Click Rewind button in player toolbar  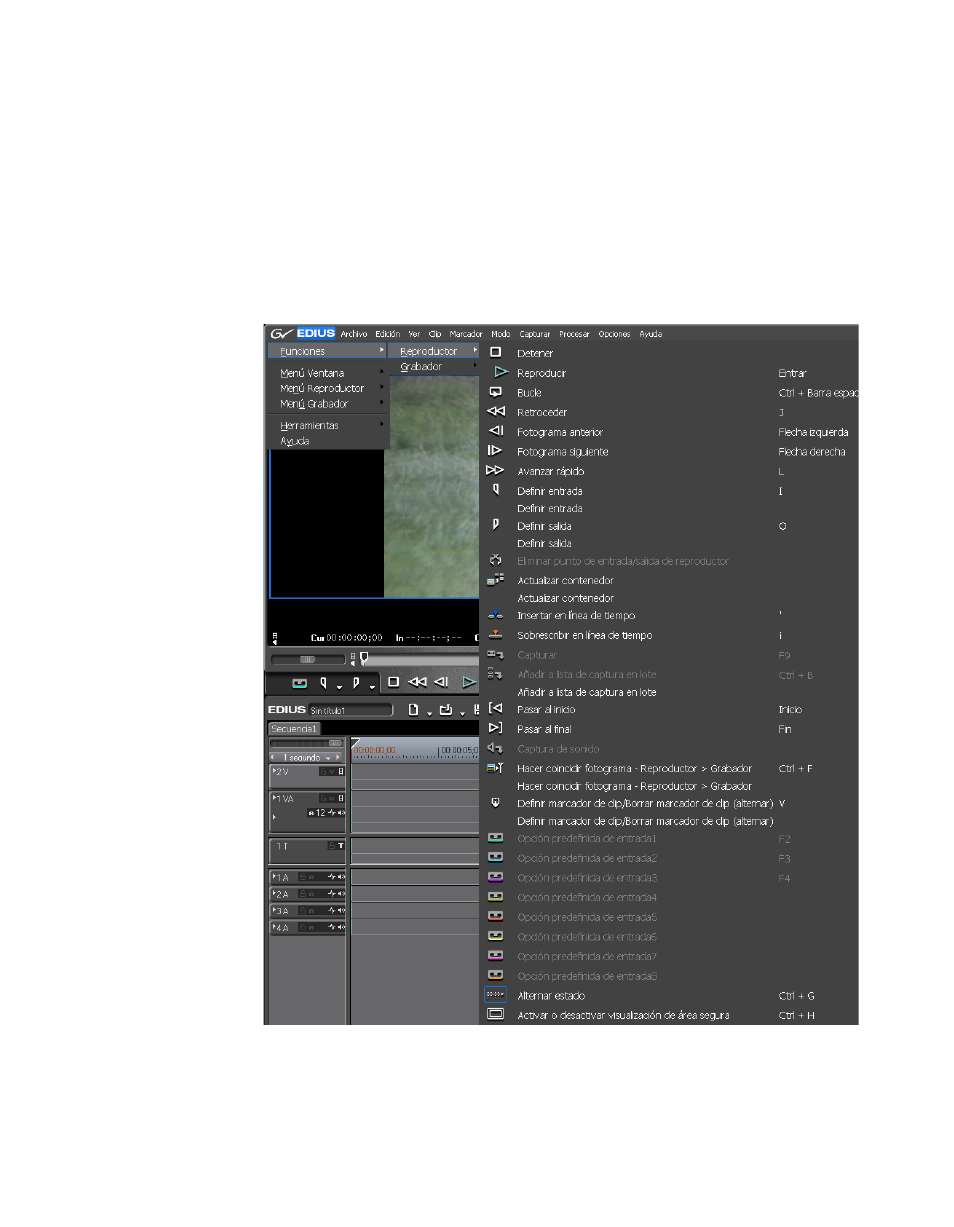(418, 683)
